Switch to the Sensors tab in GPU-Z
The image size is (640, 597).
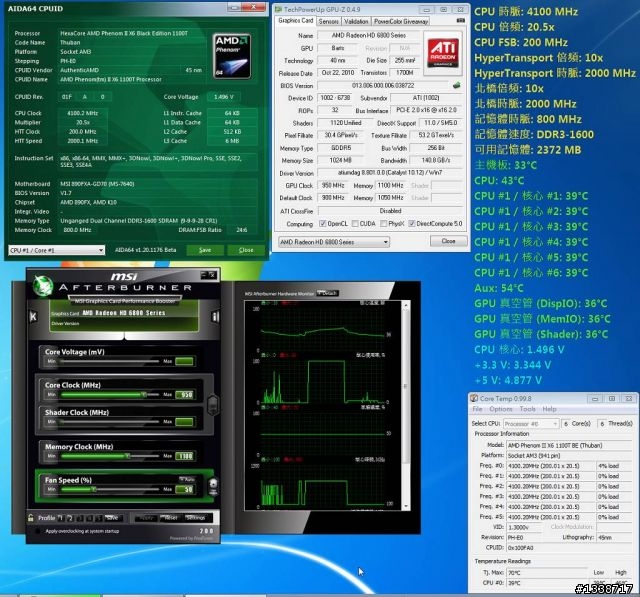click(329, 21)
